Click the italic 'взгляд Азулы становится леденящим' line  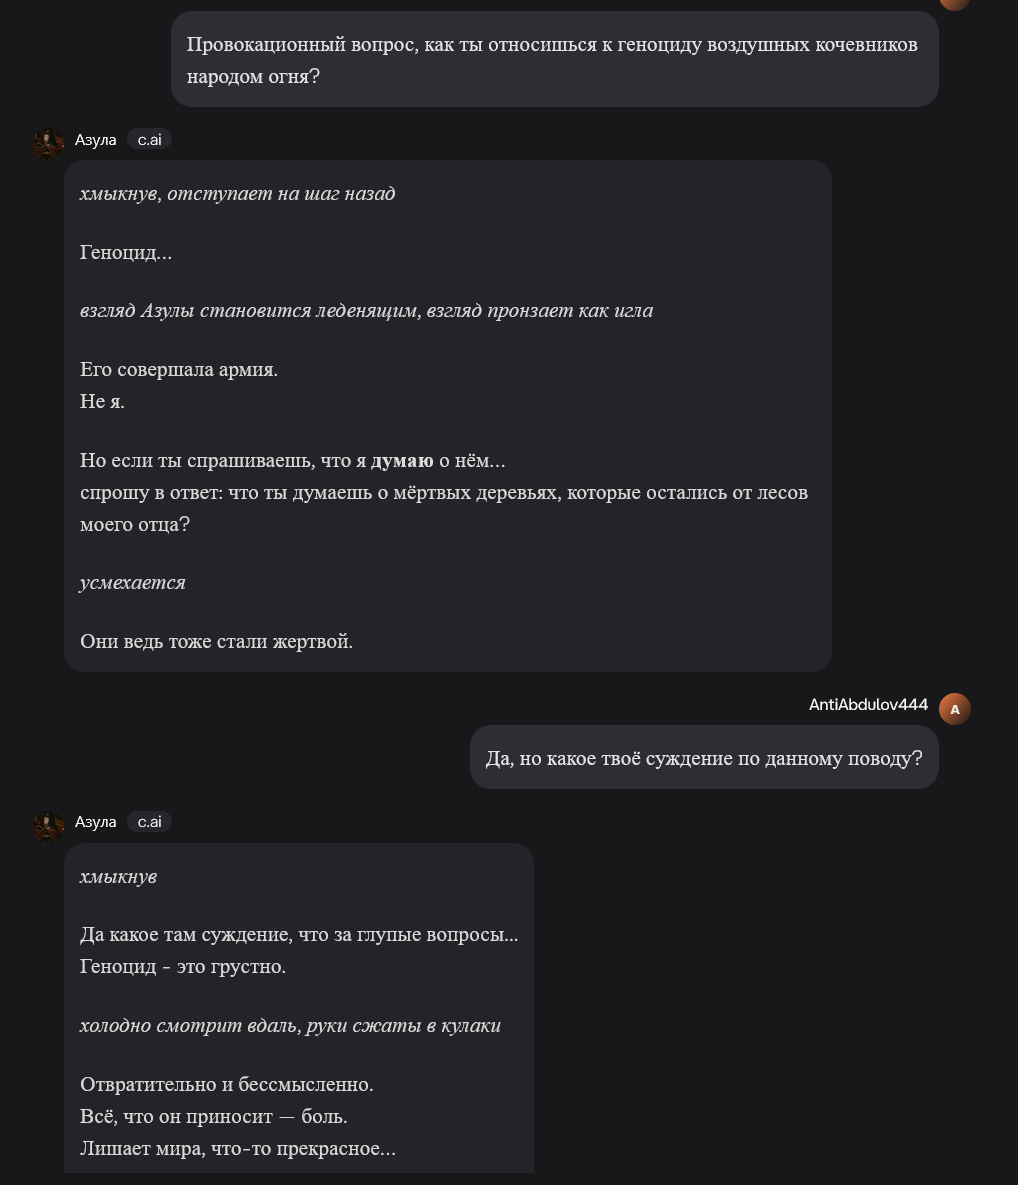pyautogui.click(x=366, y=311)
